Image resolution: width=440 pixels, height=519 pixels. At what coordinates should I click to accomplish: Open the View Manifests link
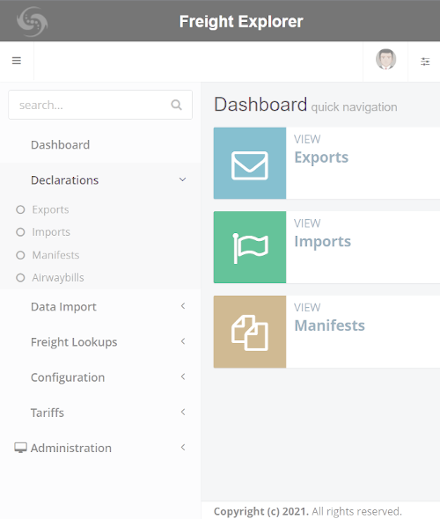pos(329,325)
